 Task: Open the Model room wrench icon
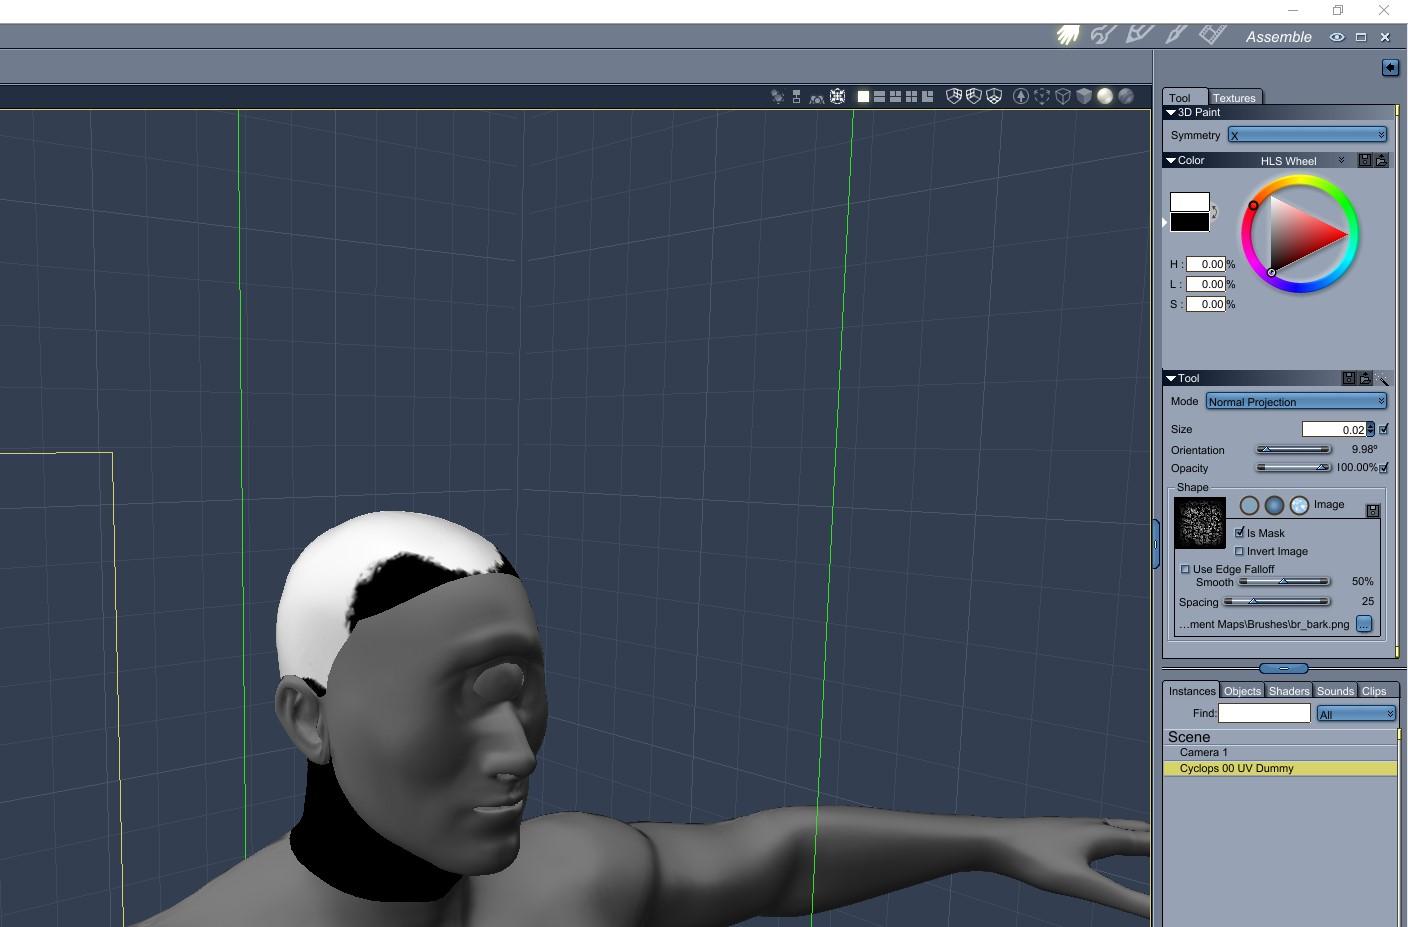click(x=1103, y=36)
